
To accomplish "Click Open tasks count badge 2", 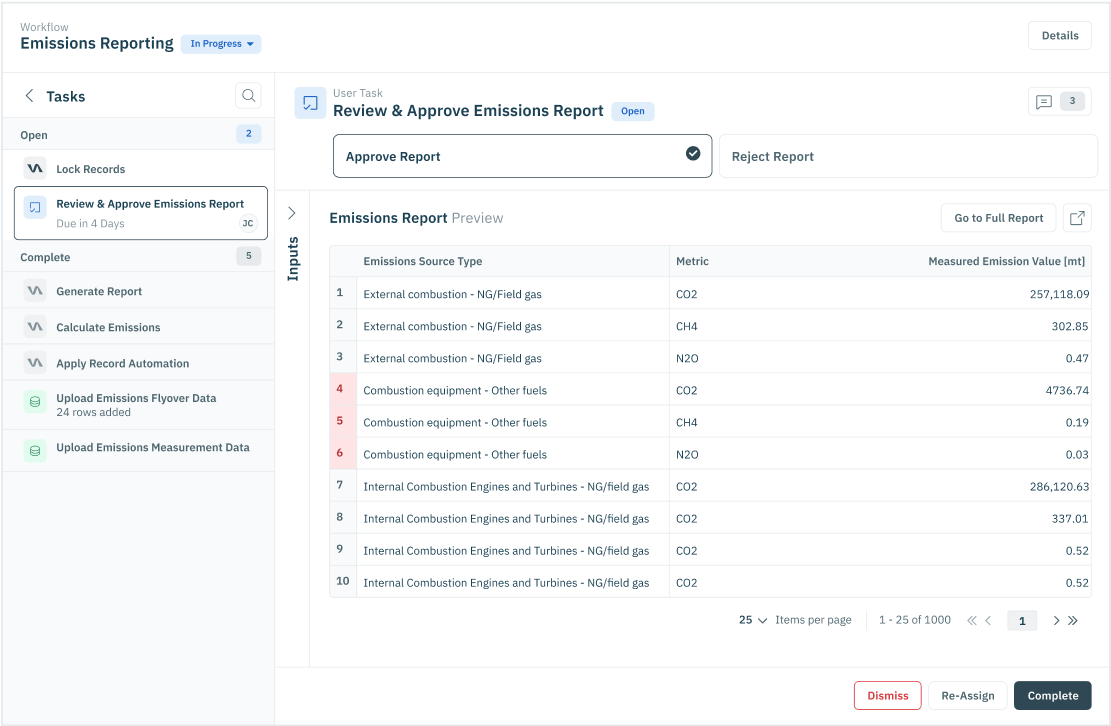I will (249, 133).
